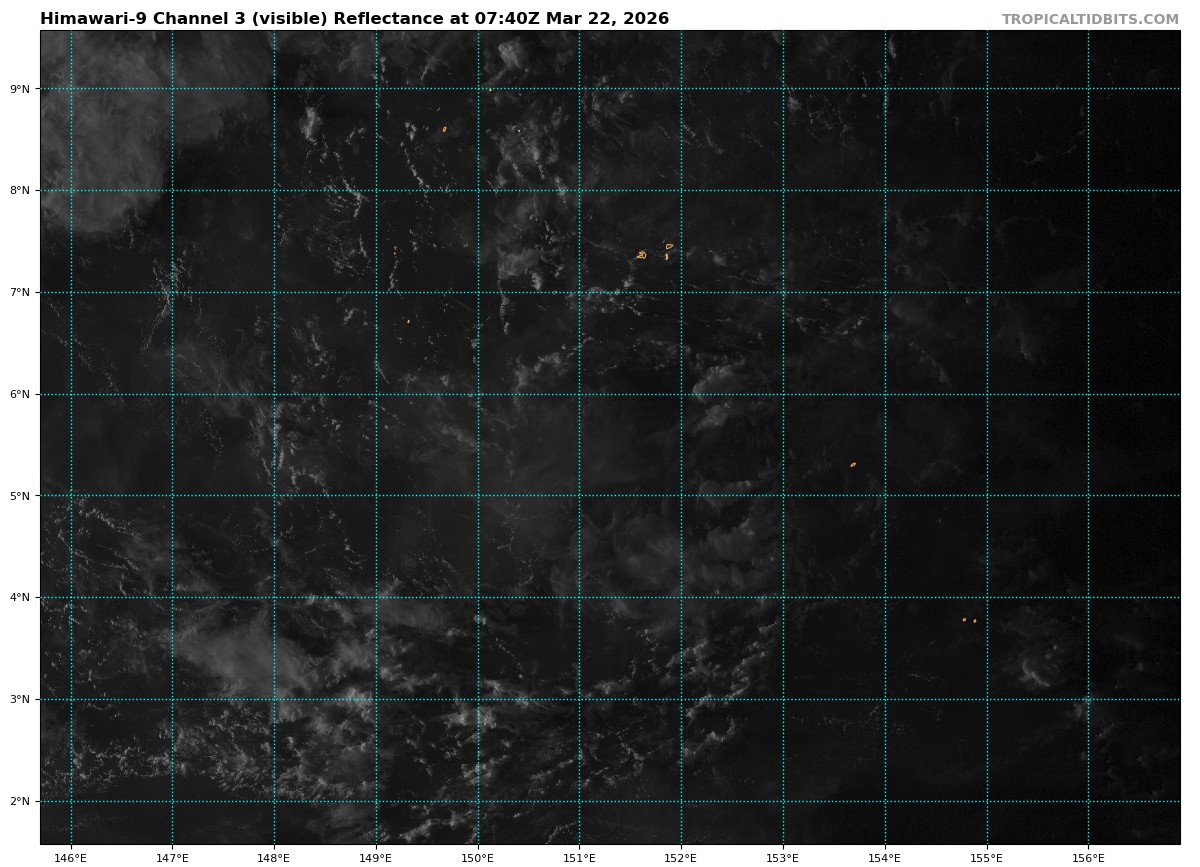Click the TROPICALTIDBITS.COM watermark
Image resolution: width=1200 pixels, height=867 pixels.
(x=1090, y=19)
